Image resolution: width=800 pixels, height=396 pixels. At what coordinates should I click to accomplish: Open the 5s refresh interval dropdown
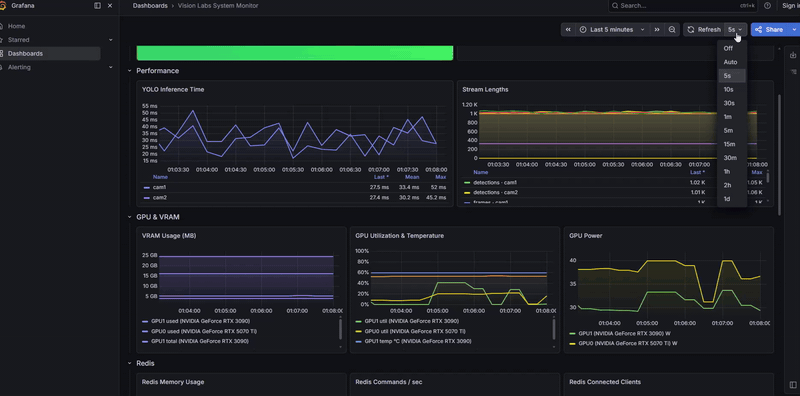pyautogui.click(x=735, y=30)
